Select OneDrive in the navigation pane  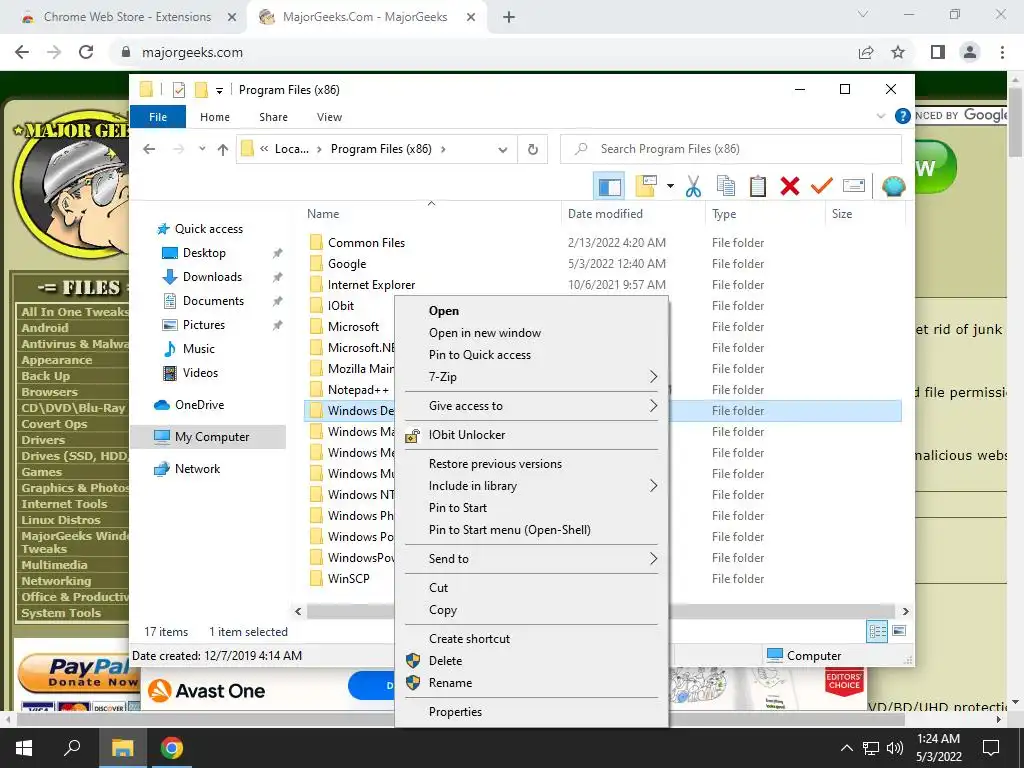click(199, 405)
